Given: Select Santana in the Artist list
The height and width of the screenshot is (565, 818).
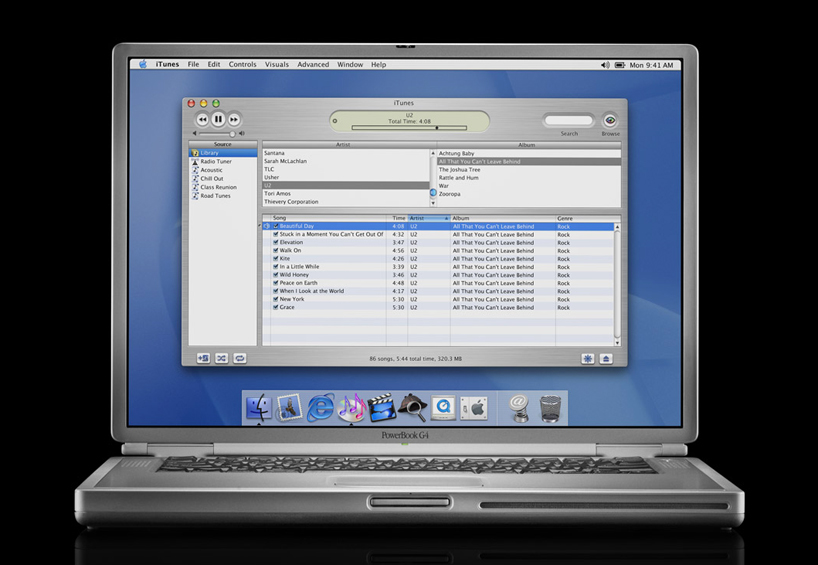Looking at the screenshot, I should click(346, 153).
